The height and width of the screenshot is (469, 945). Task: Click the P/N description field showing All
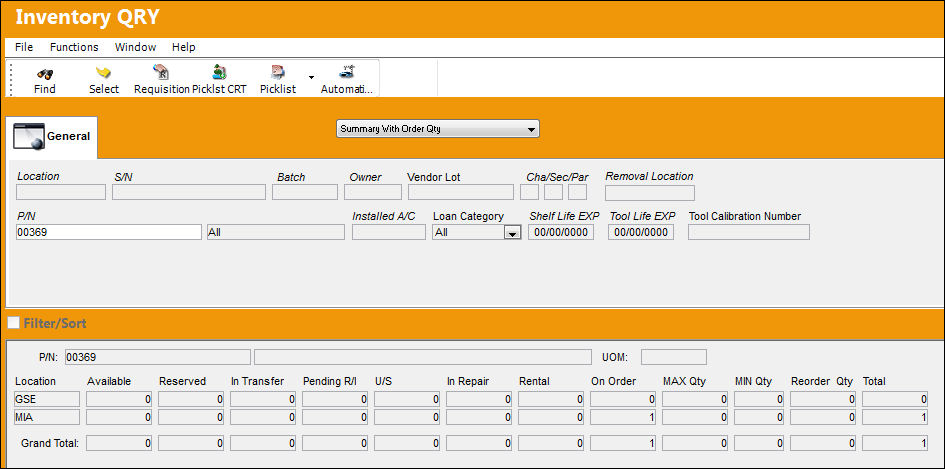[276, 232]
